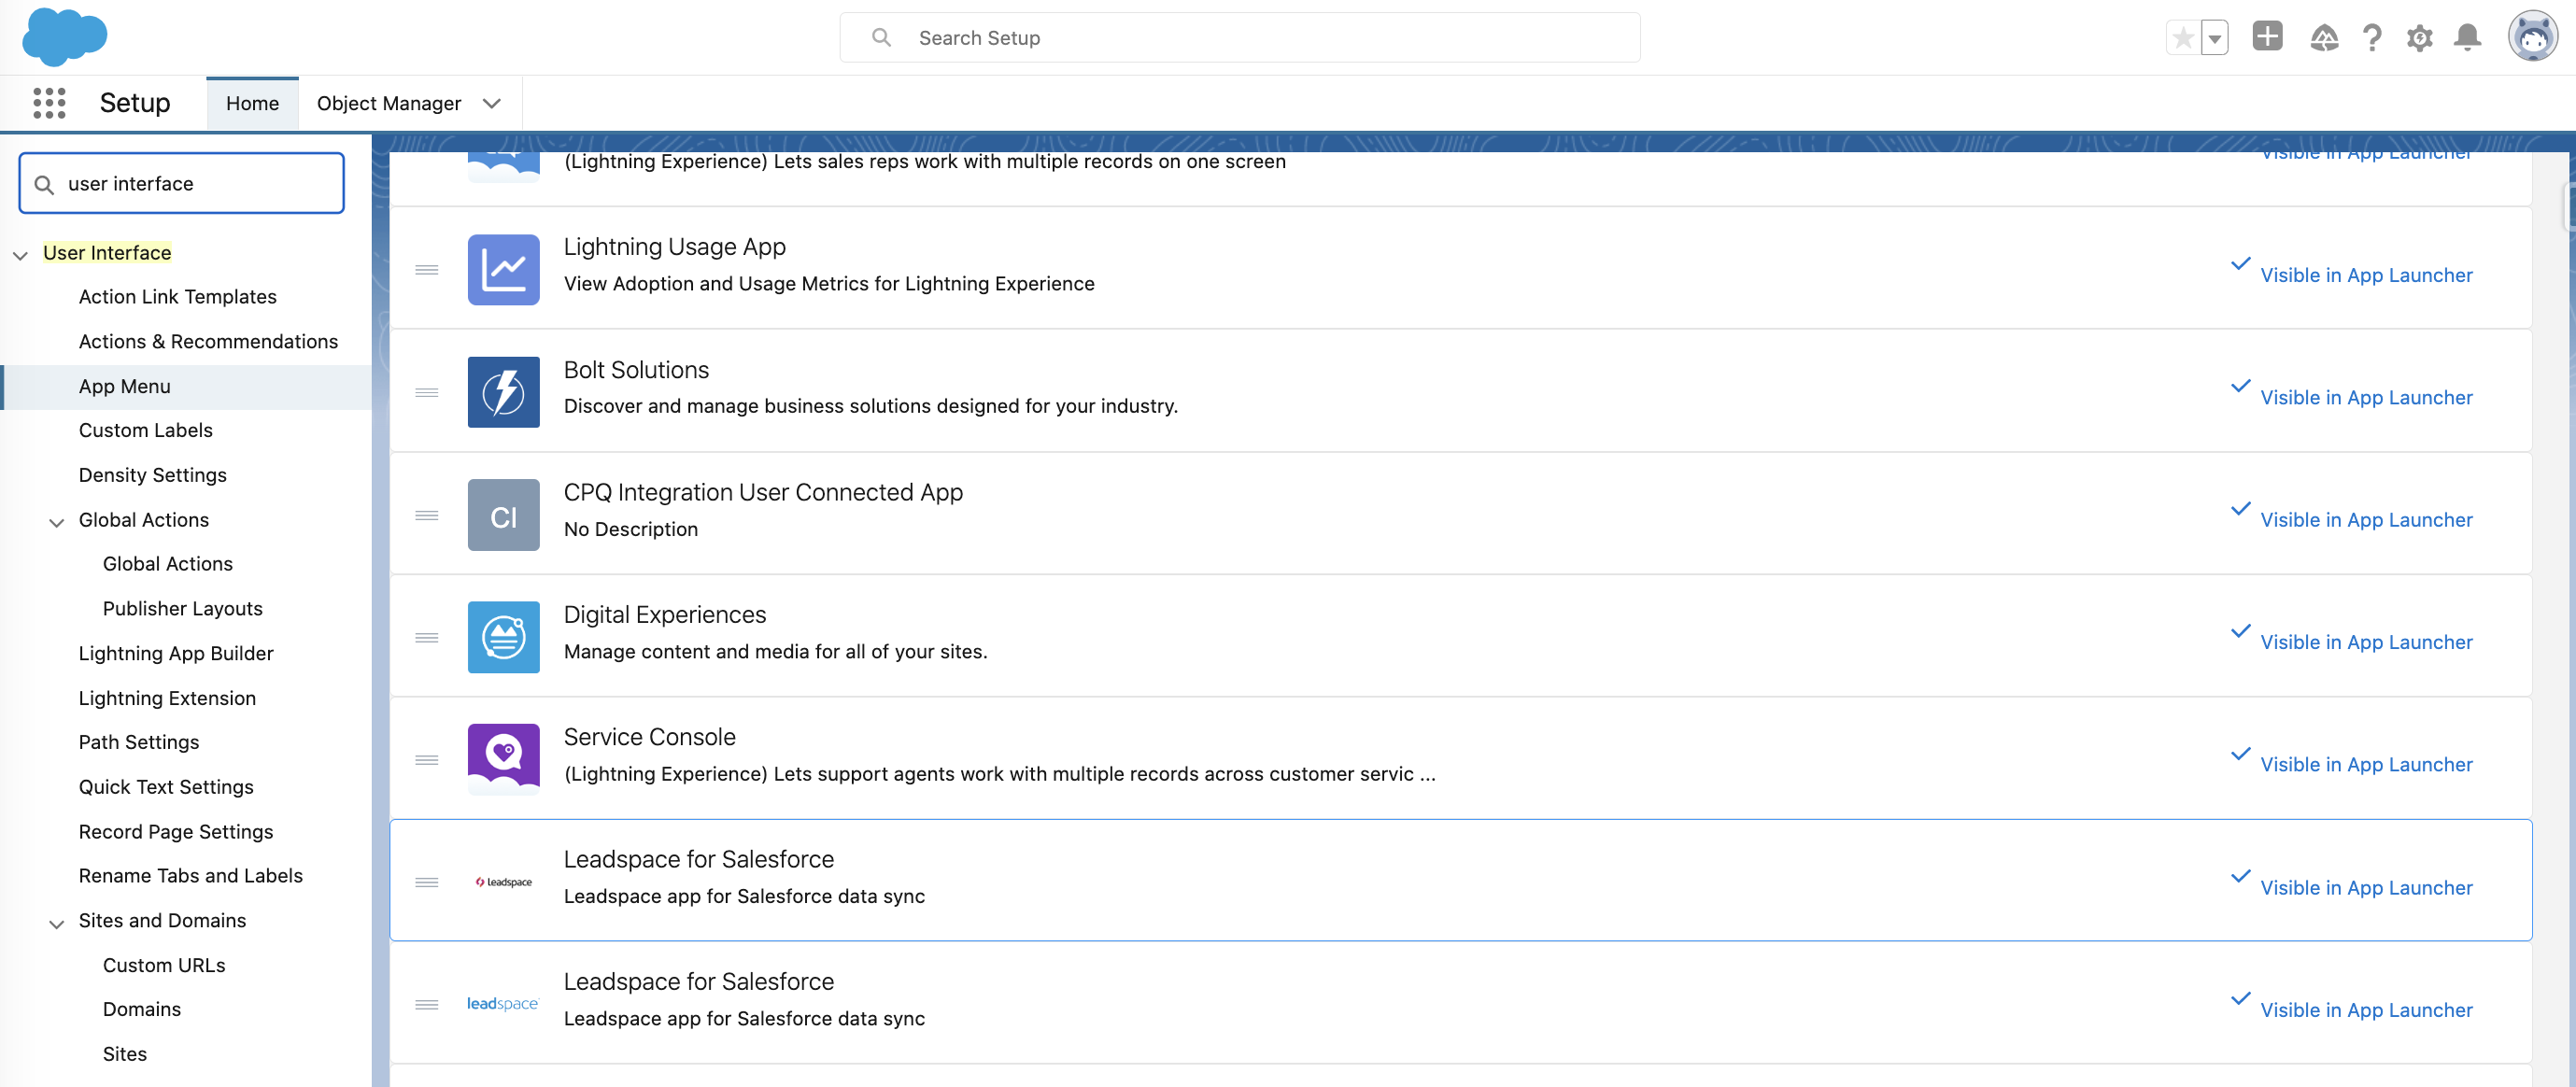Open Density Settings

153,475
